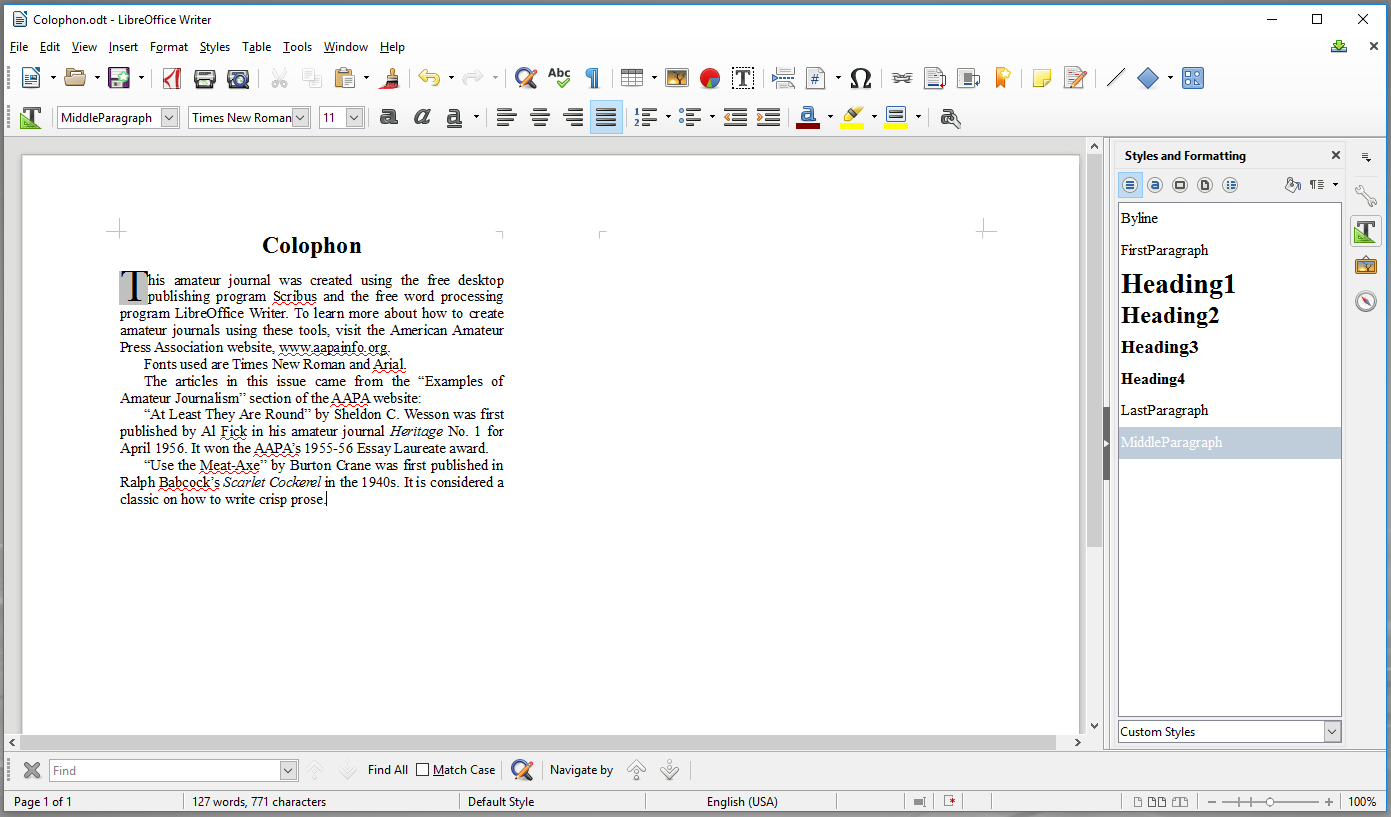This screenshot has height=817, width=1391.
Task: Insert a comment note
Action: pos(1042,78)
